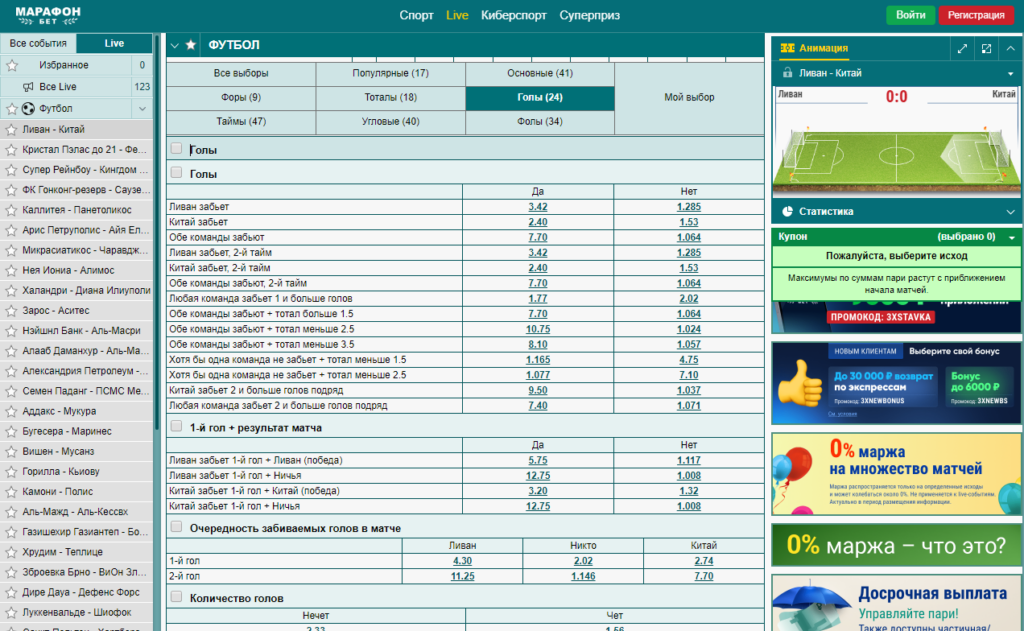Open the 0% маржа – что это? banner

coord(896,545)
